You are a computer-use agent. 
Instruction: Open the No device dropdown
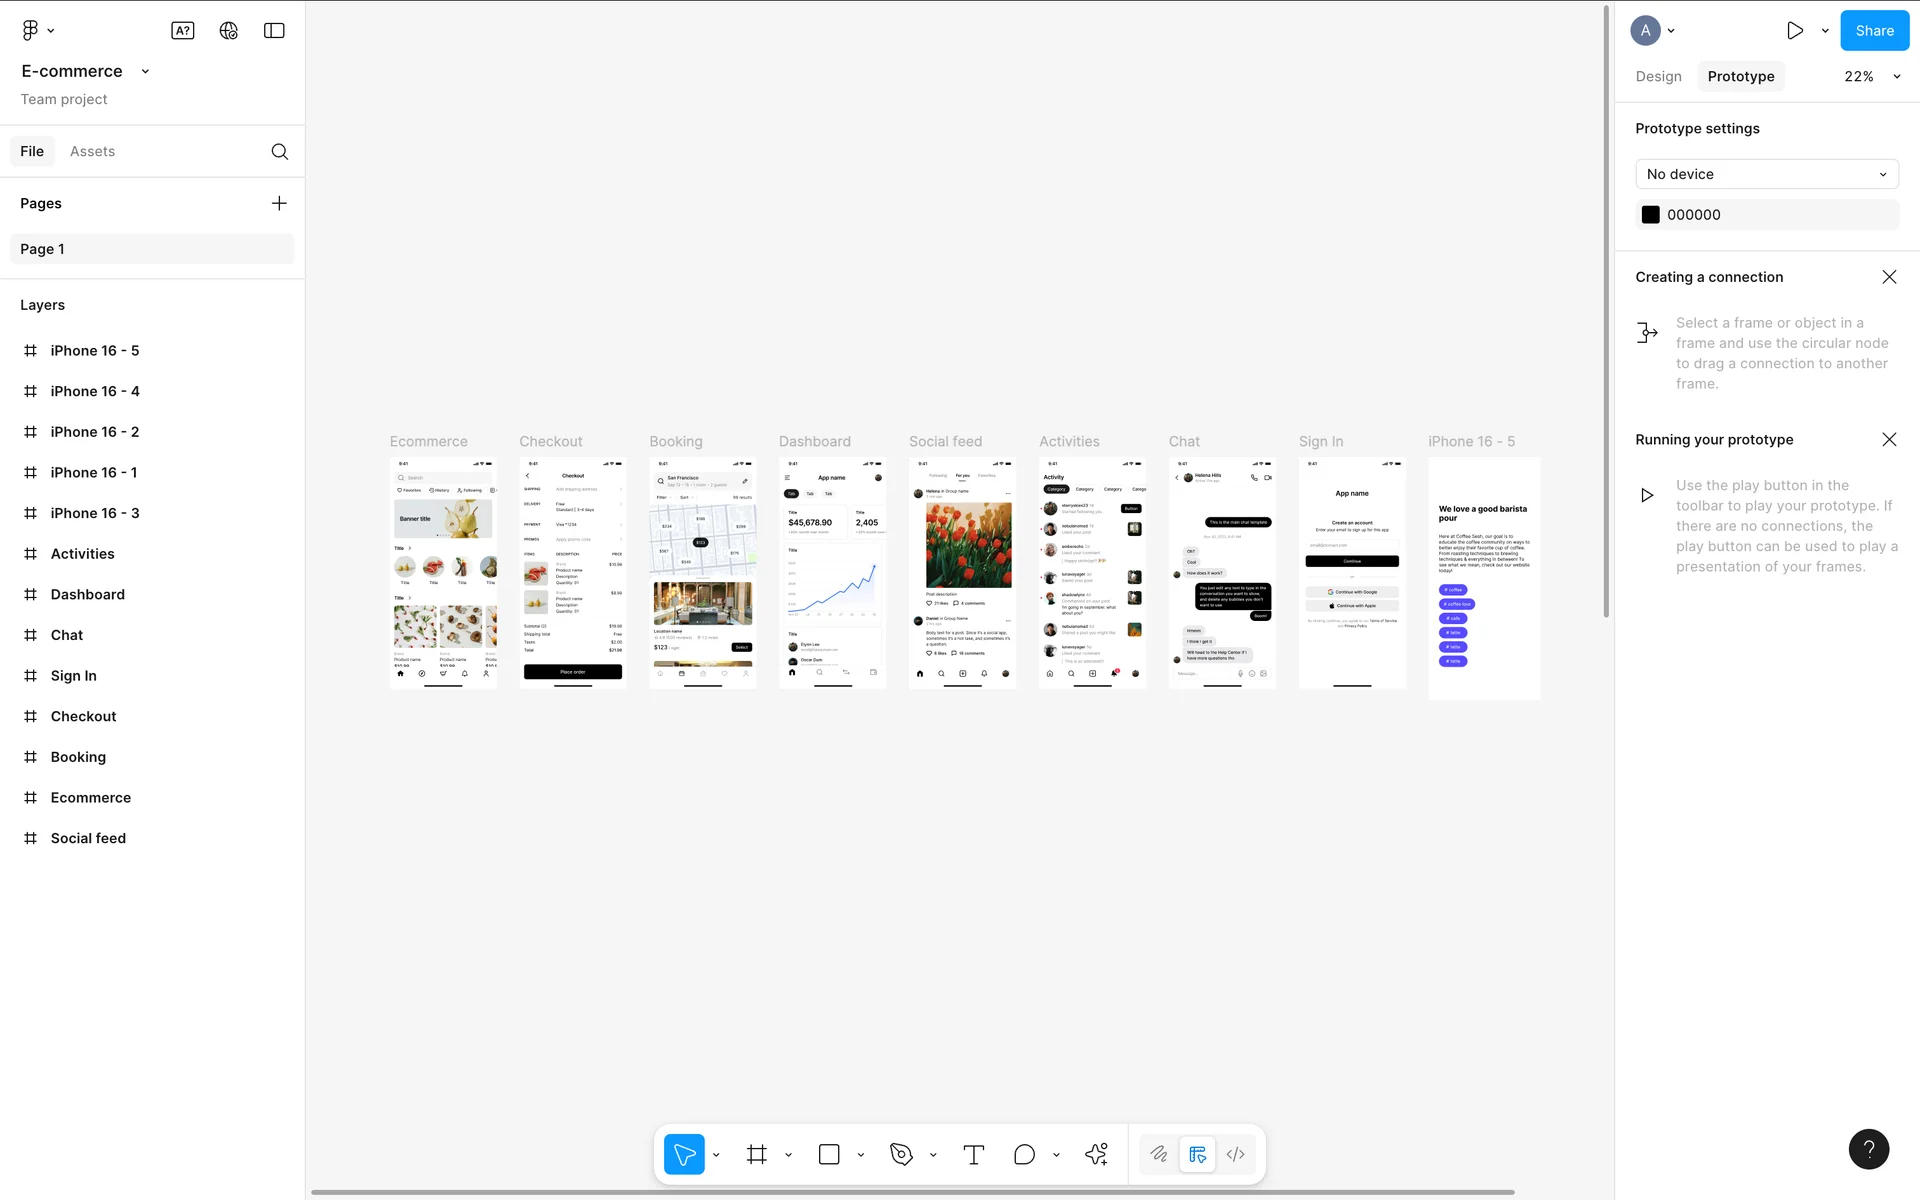tap(1766, 174)
